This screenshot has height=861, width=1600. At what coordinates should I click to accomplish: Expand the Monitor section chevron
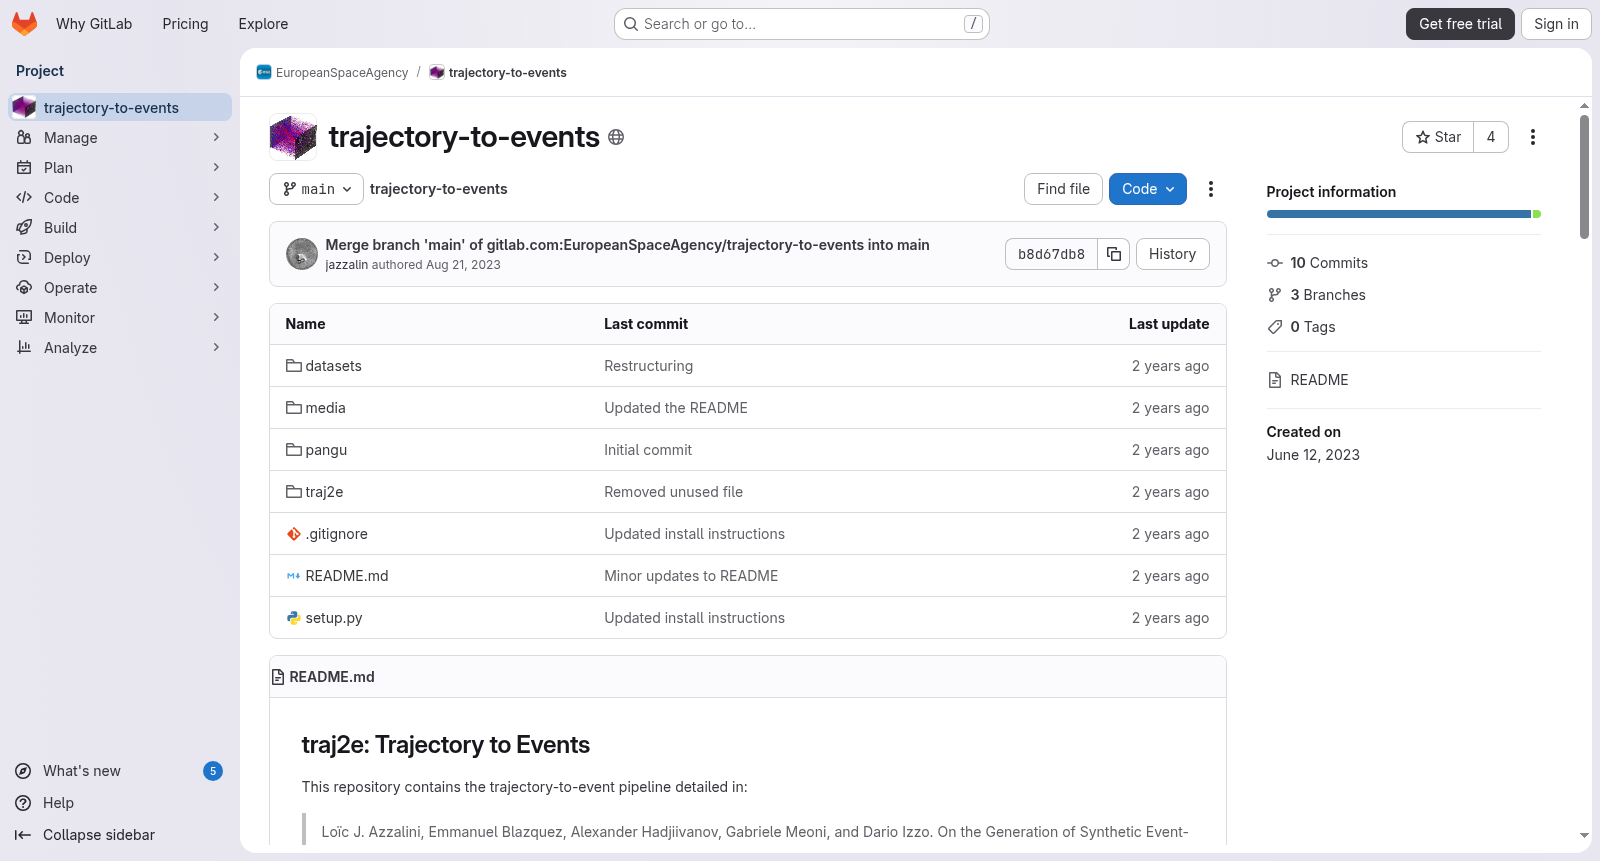click(216, 318)
